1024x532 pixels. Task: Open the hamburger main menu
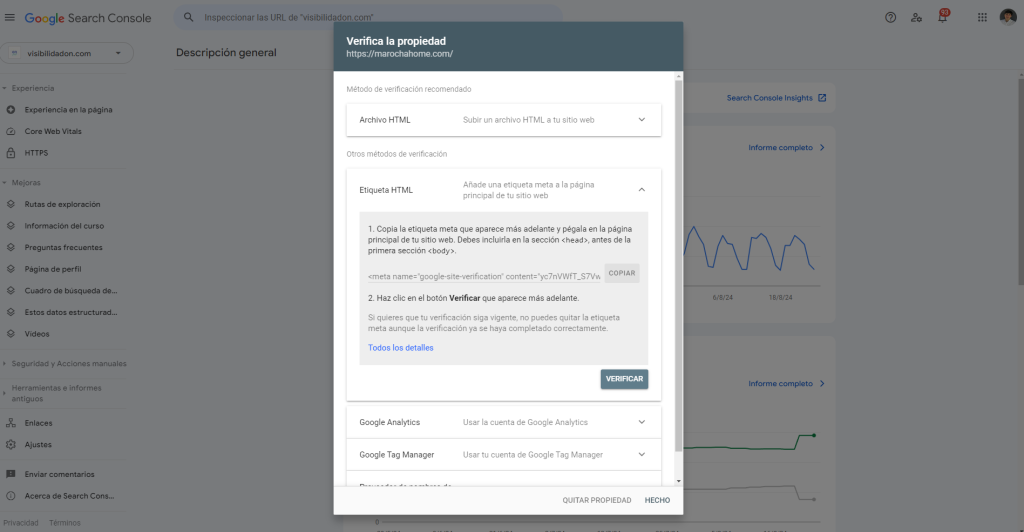(10, 18)
